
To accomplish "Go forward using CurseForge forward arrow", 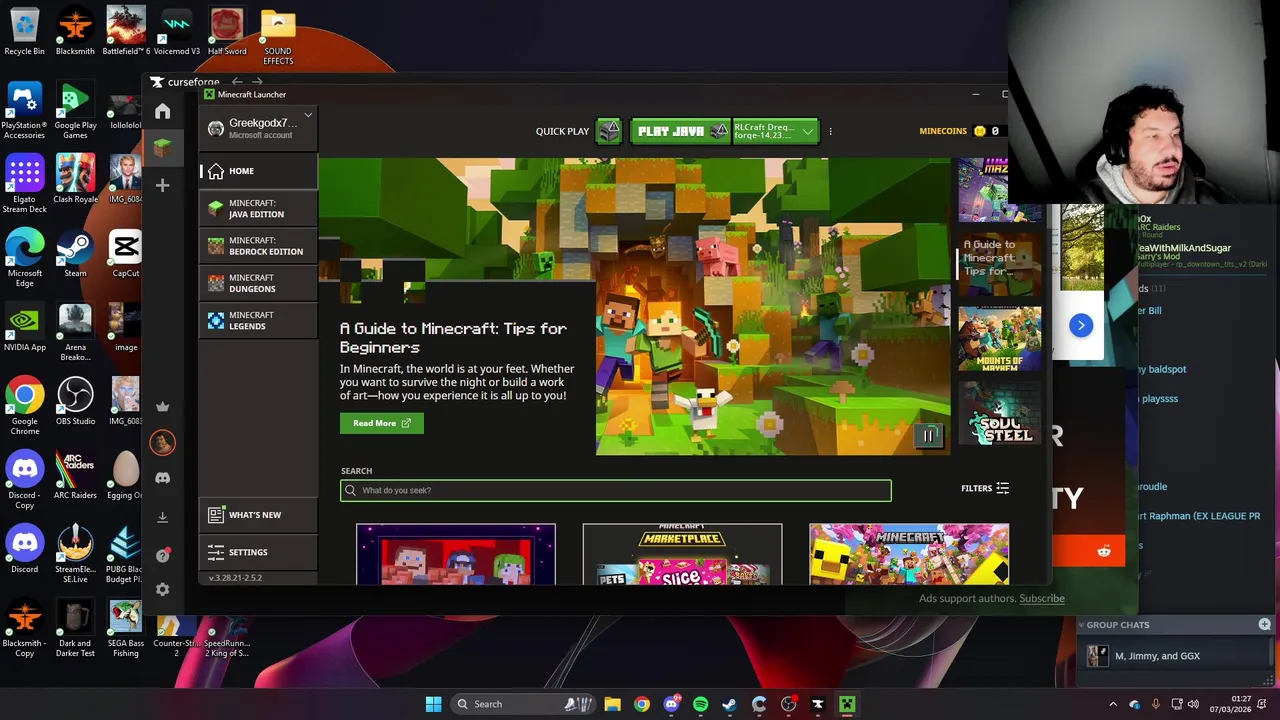I will tap(258, 82).
